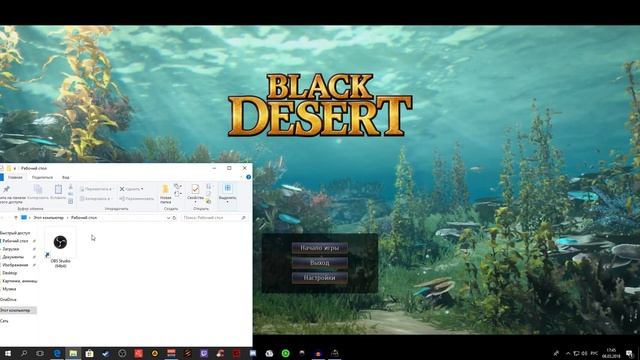Open Twitch icon on the taskbar
Screen dimensions: 640x360
[x=204, y=353]
